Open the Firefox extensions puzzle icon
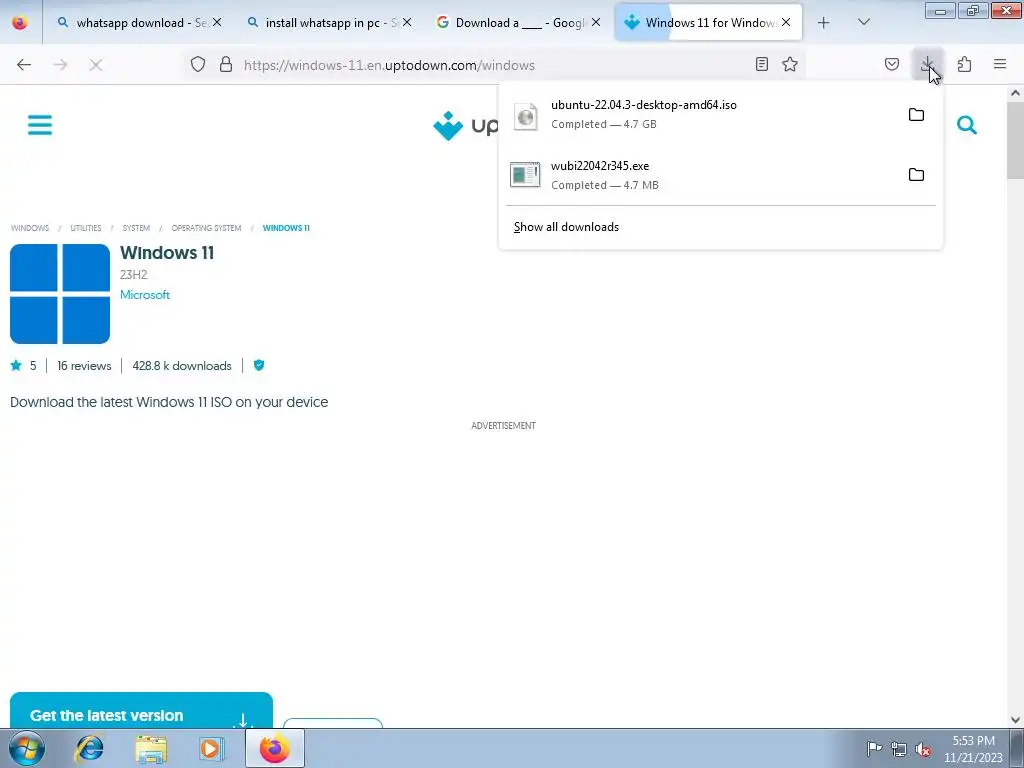The width and height of the screenshot is (1024, 768). click(x=964, y=64)
